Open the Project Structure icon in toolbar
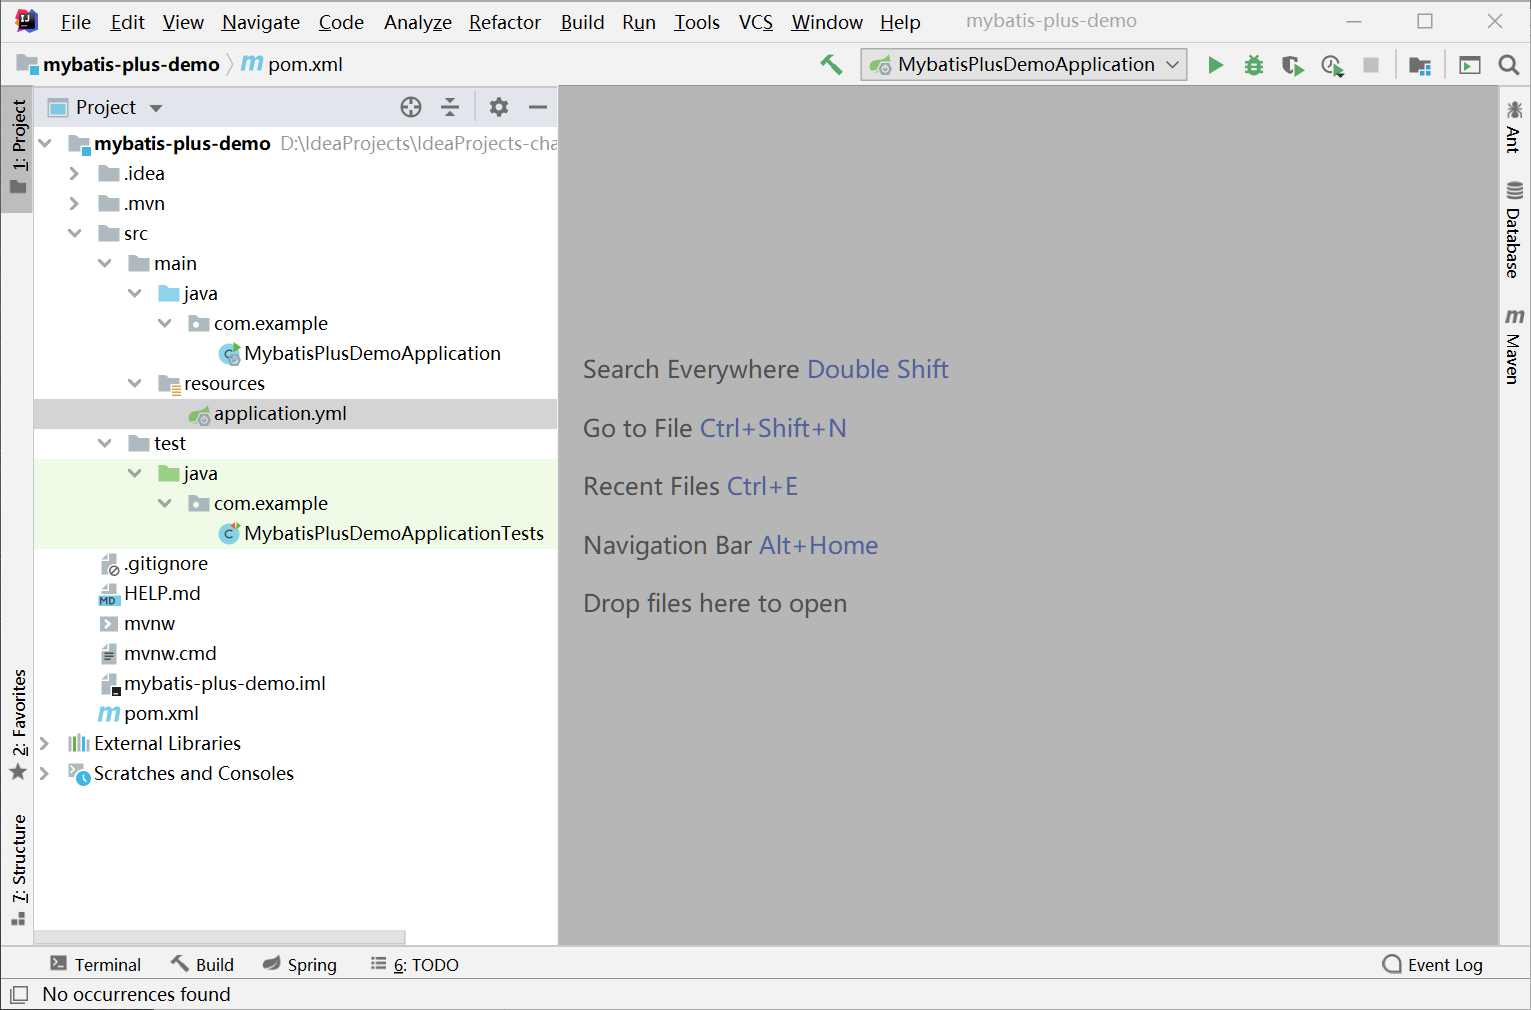The height and width of the screenshot is (1010, 1531). point(1419,65)
